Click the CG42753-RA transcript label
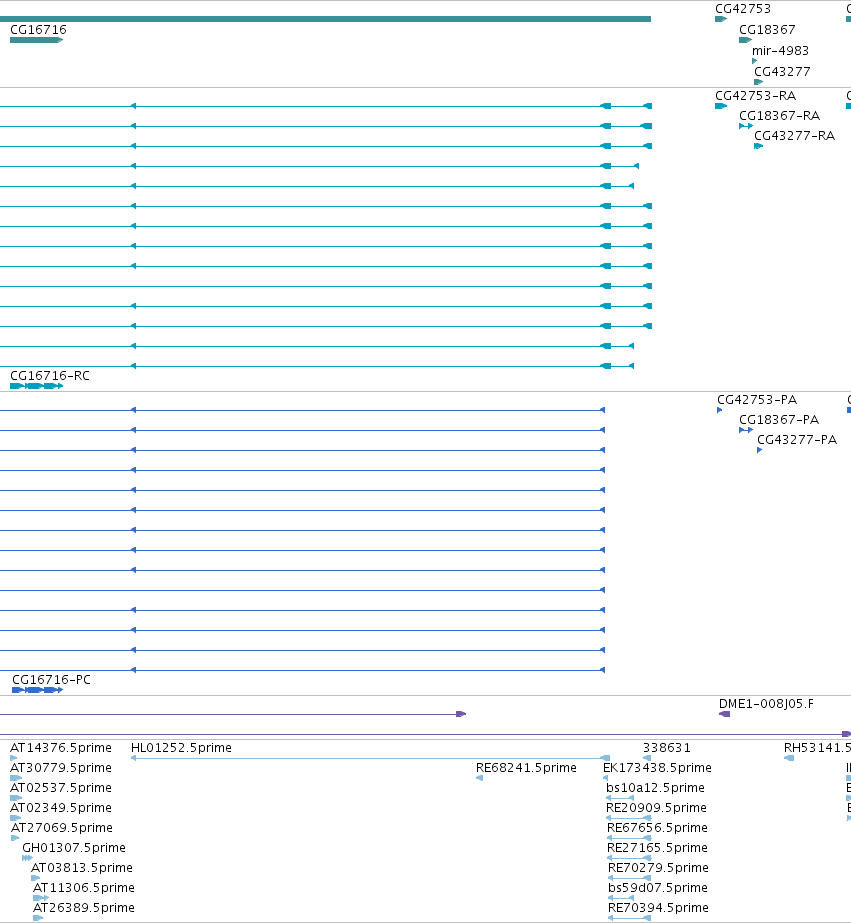851x923 pixels. (x=756, y=96)
